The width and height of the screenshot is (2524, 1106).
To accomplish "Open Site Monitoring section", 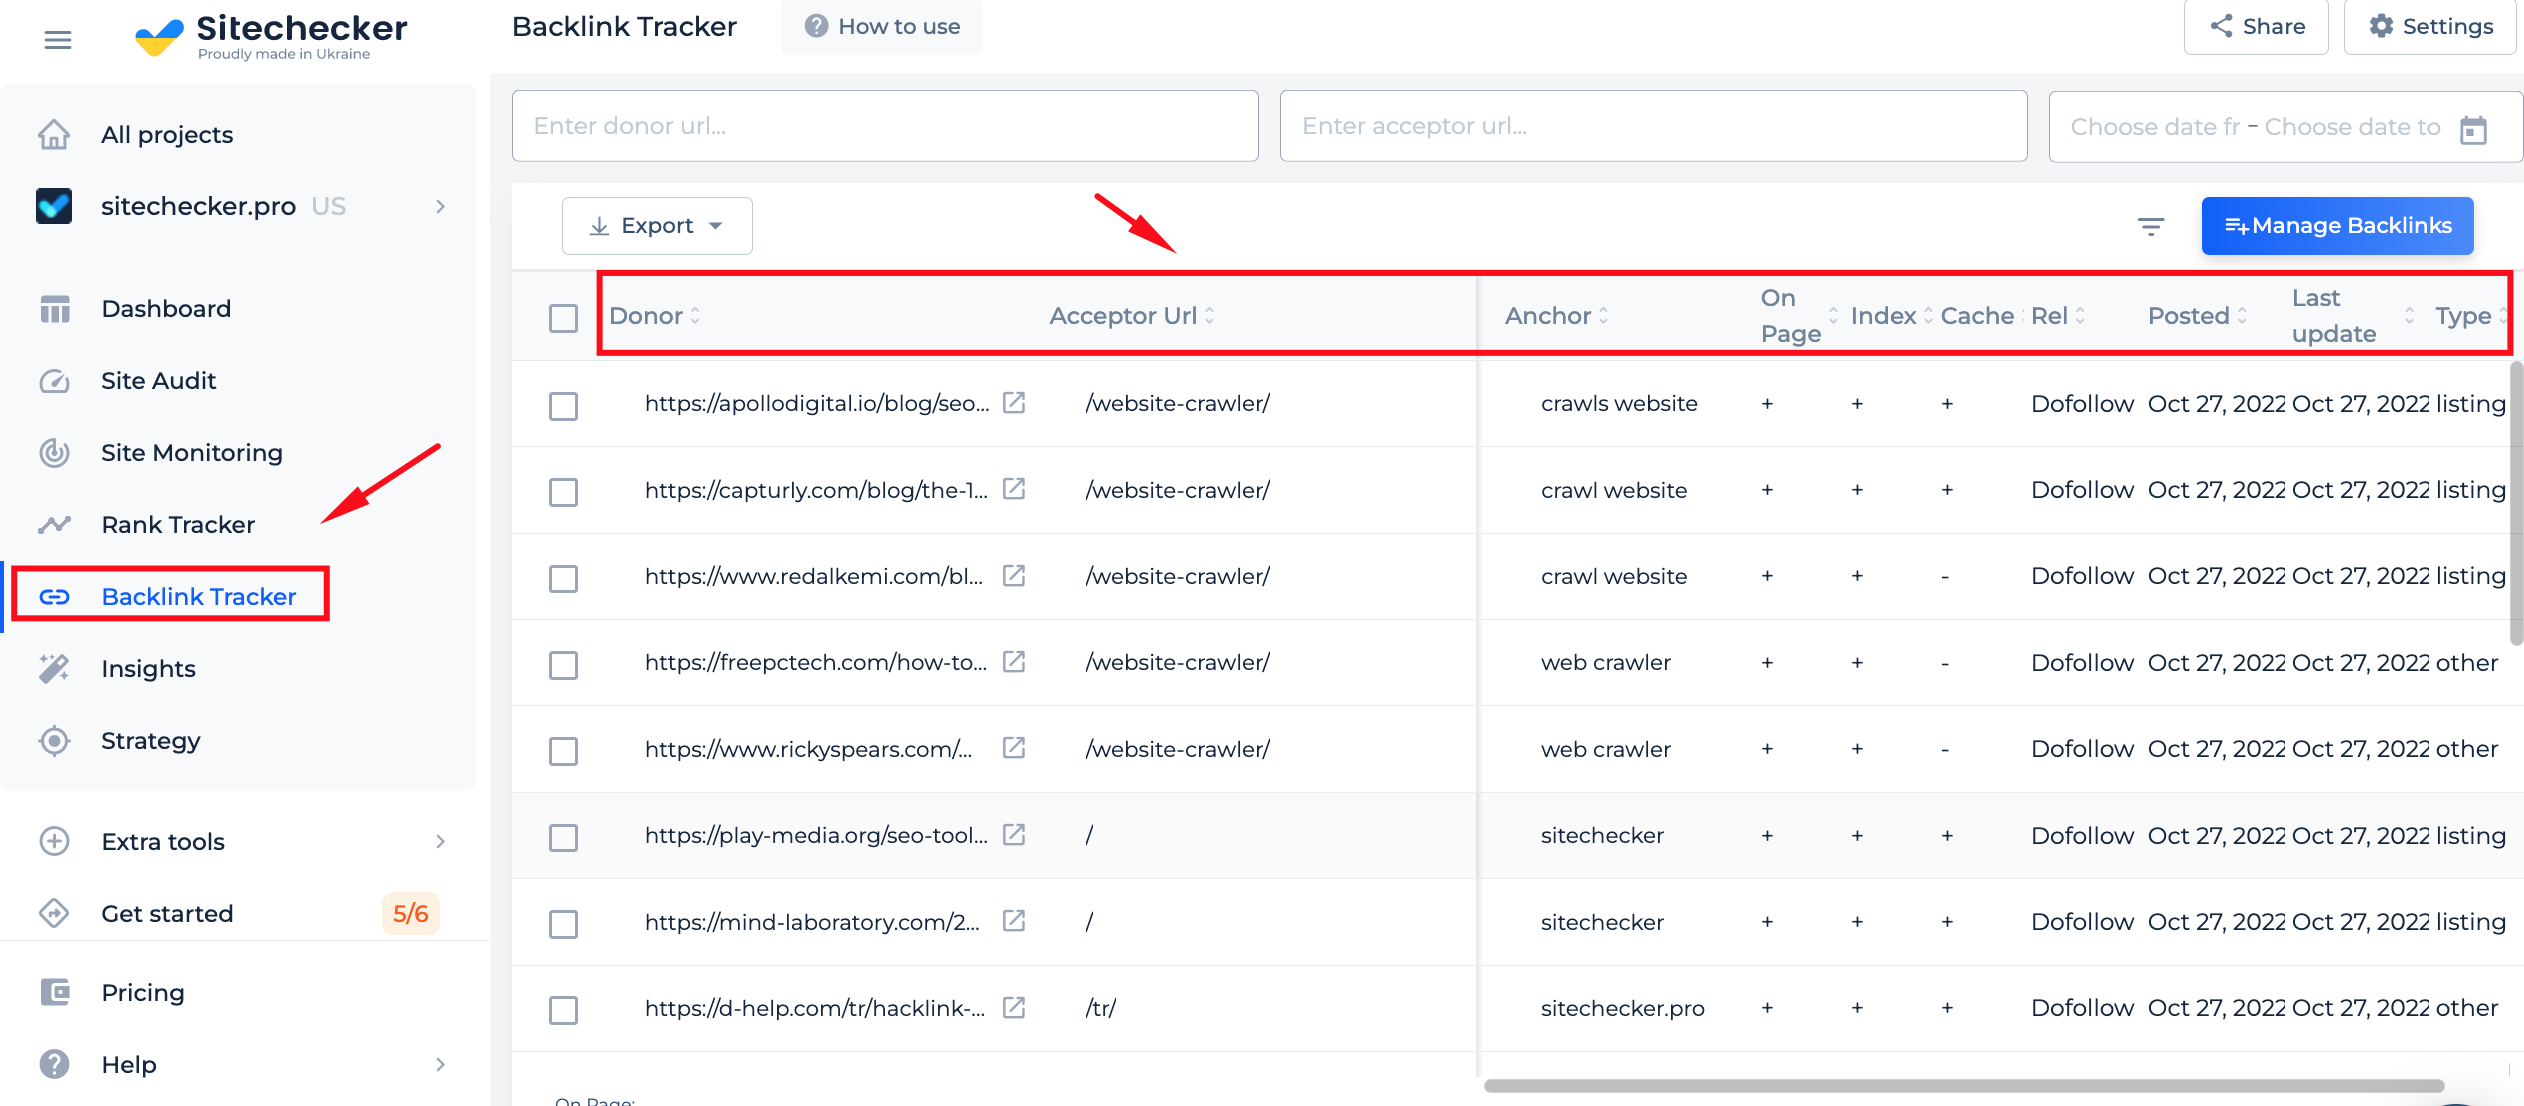I will (192, 453).
